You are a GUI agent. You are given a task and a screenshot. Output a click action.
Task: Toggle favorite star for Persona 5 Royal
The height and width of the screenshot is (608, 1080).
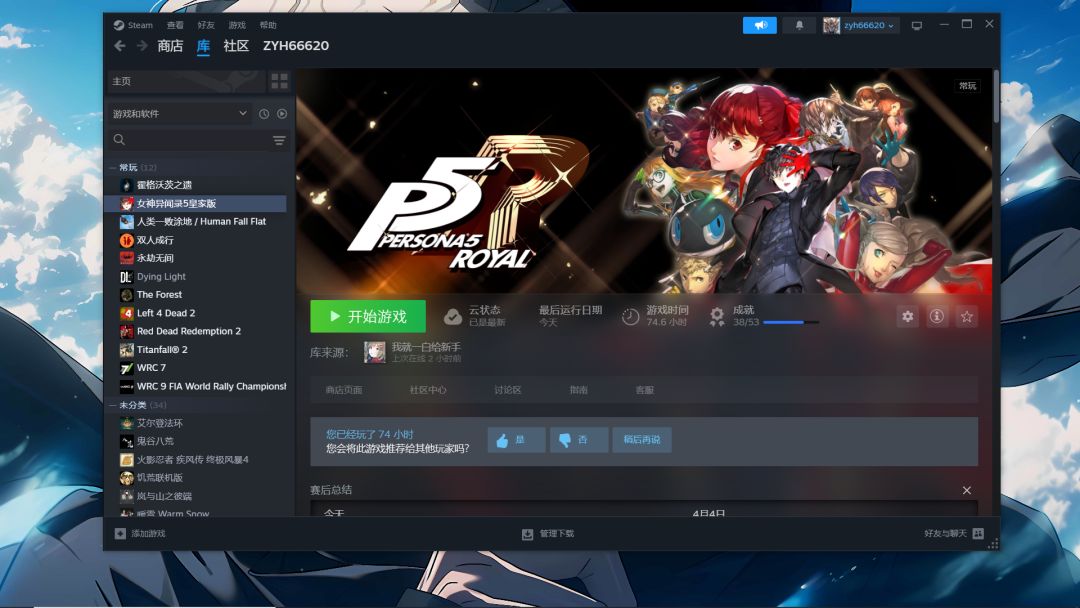click(966, 316)
